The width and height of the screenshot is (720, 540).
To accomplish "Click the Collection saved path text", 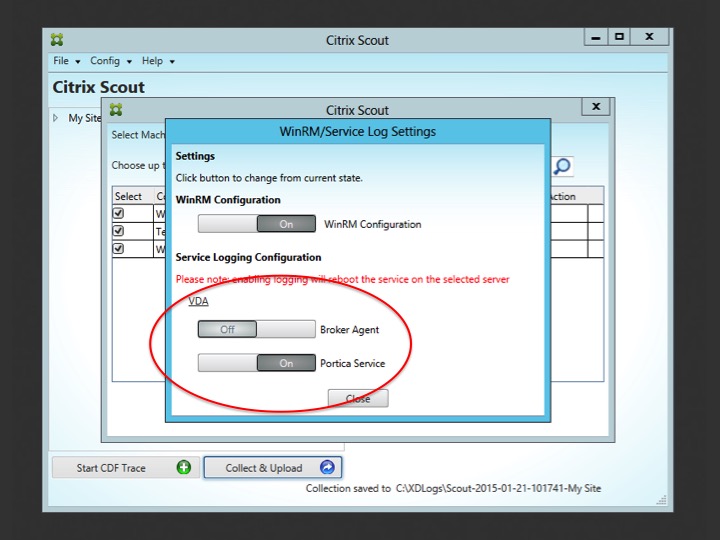I will click(453, 488).
